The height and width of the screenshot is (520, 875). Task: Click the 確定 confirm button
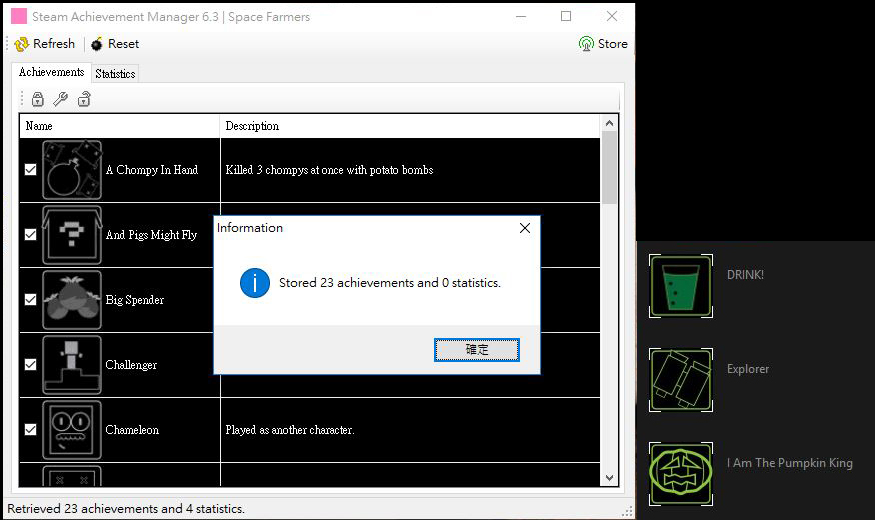(477, 350)
